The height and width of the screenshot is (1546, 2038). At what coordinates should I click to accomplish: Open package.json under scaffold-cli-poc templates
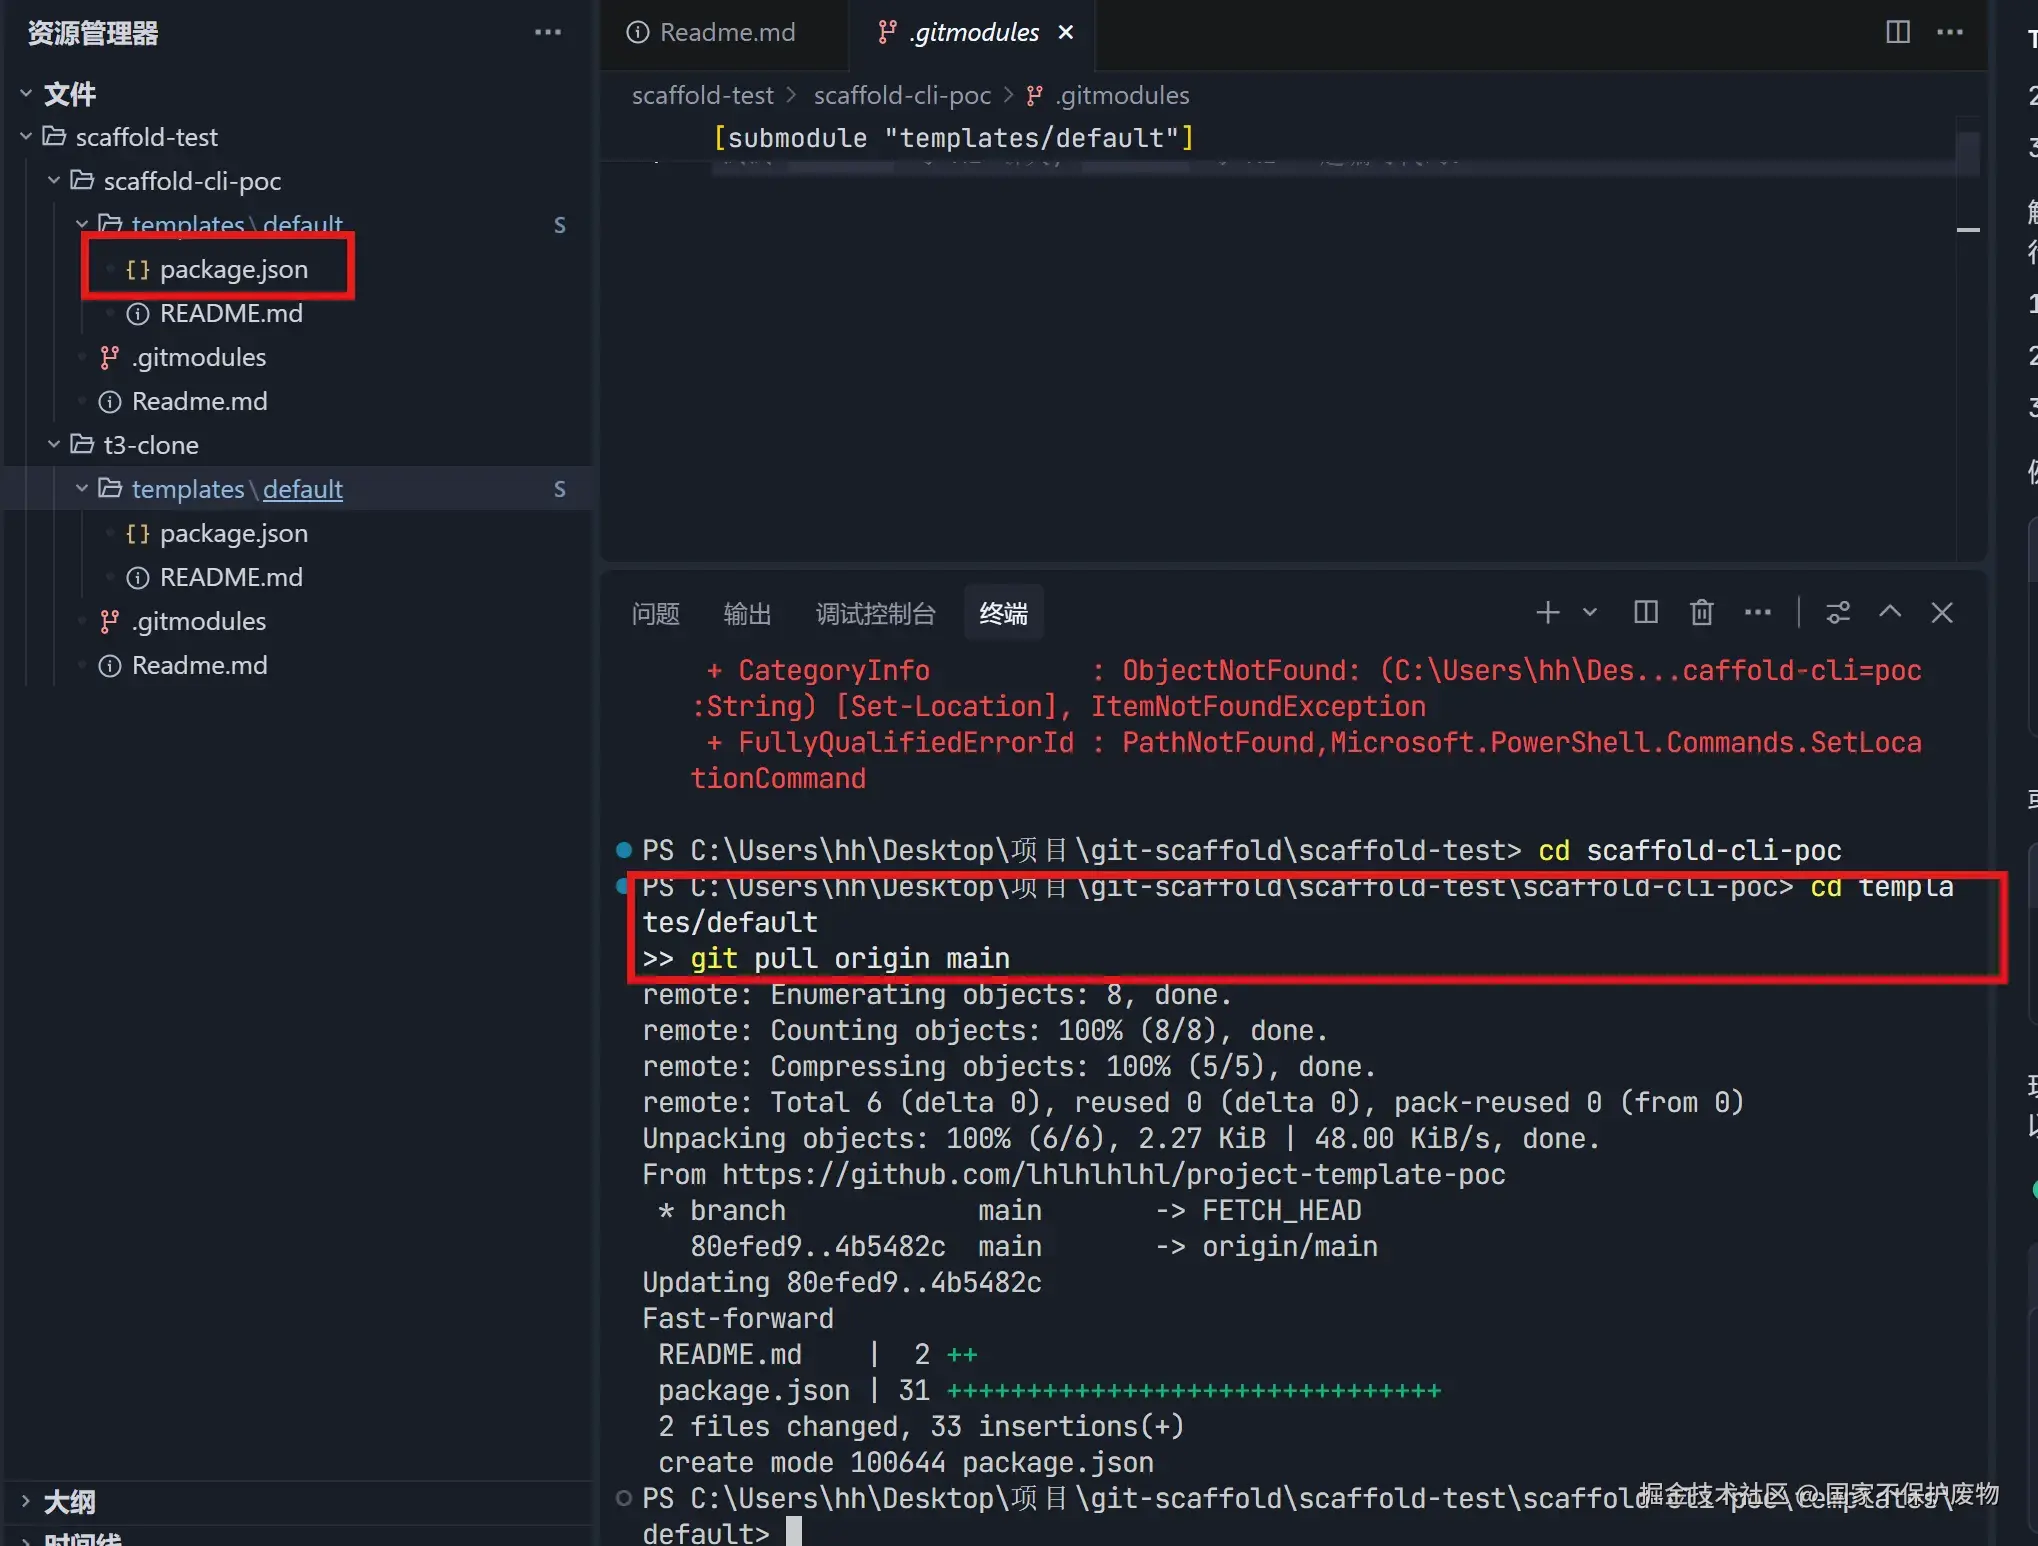233,269
